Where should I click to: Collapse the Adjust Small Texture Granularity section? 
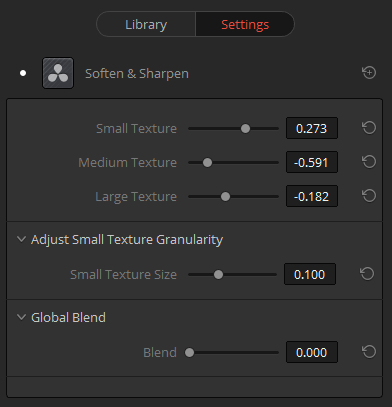coord(21,239)
